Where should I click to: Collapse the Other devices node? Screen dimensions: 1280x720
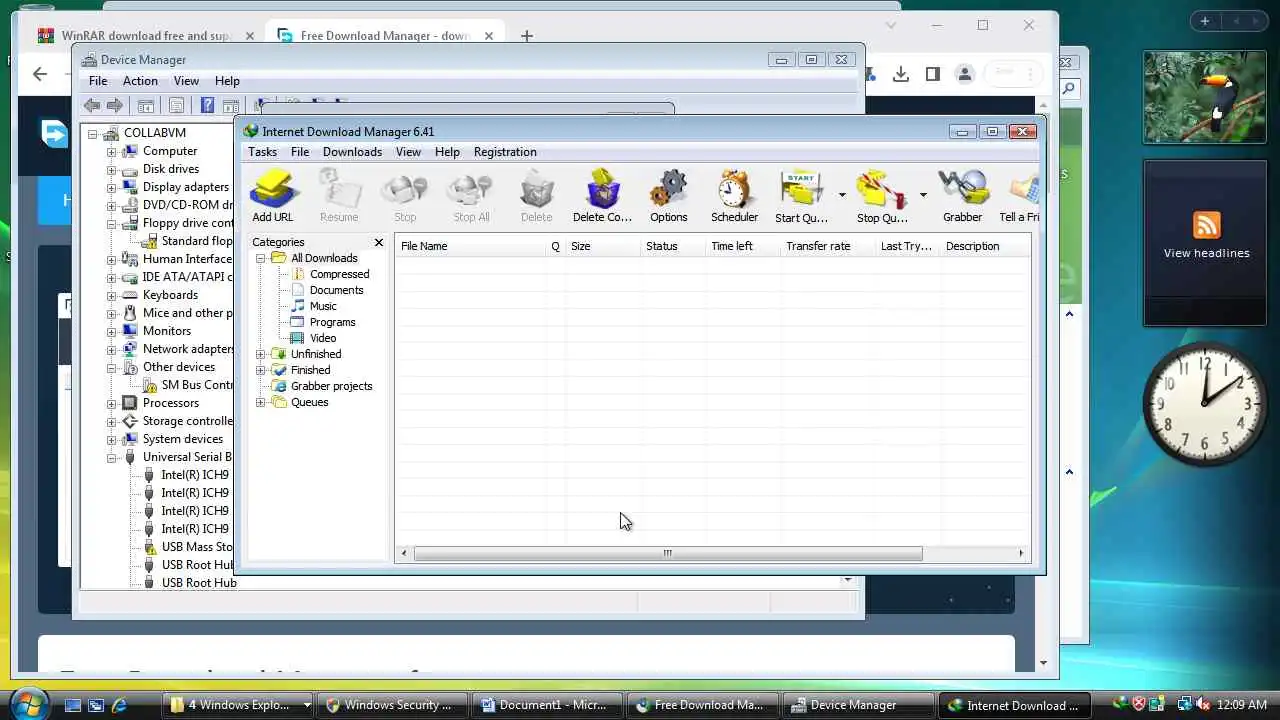112,367
